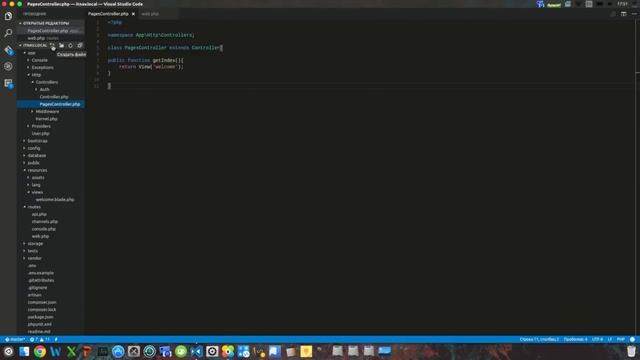
Task: Open composer.json in the explorer
Action: pos(42,302)
